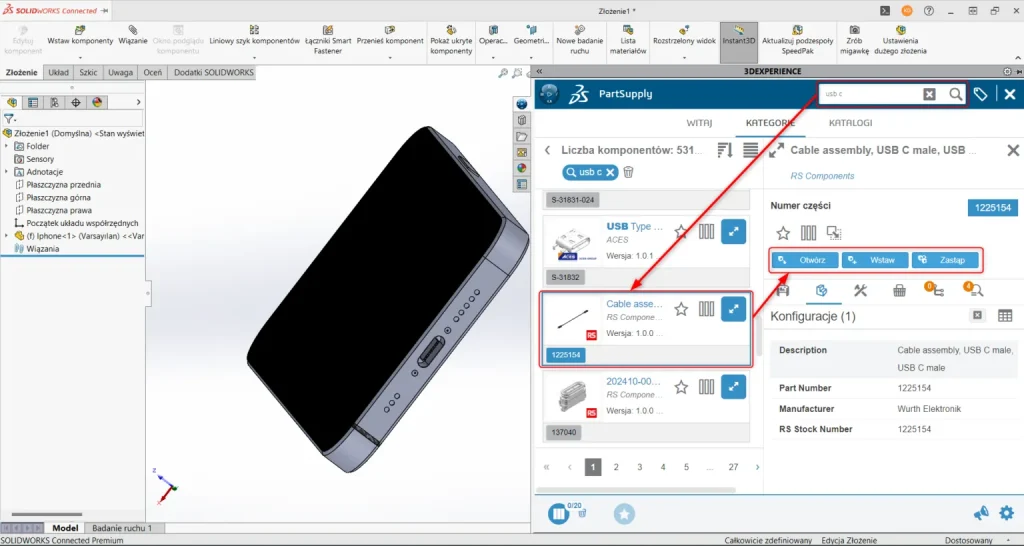
Task: Expand the Adnotacje tree node
Action: pos(7,172)
